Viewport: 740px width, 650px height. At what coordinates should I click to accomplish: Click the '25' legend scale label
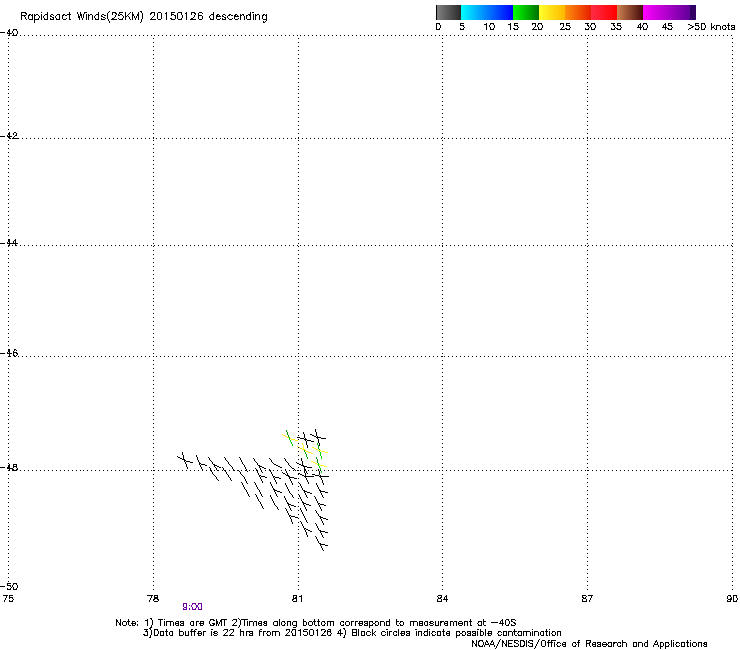pos(565,27)
